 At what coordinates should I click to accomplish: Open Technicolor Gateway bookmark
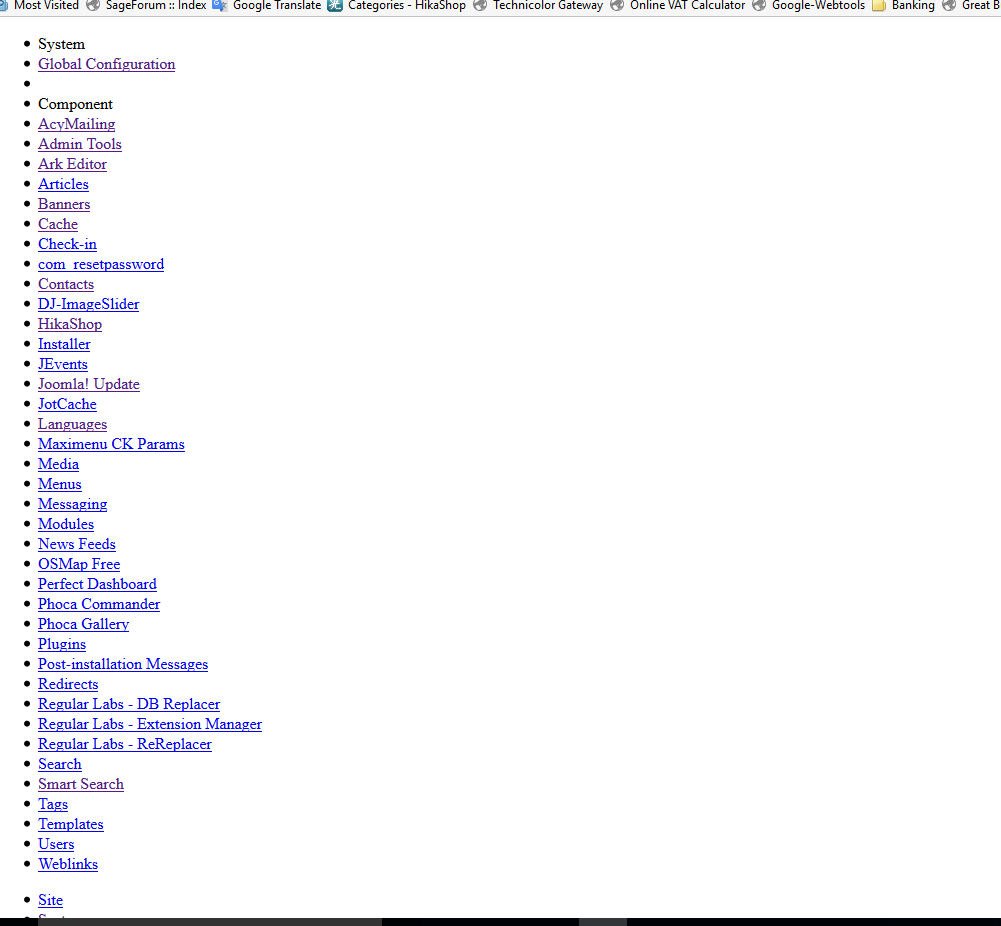click(548, 5)
